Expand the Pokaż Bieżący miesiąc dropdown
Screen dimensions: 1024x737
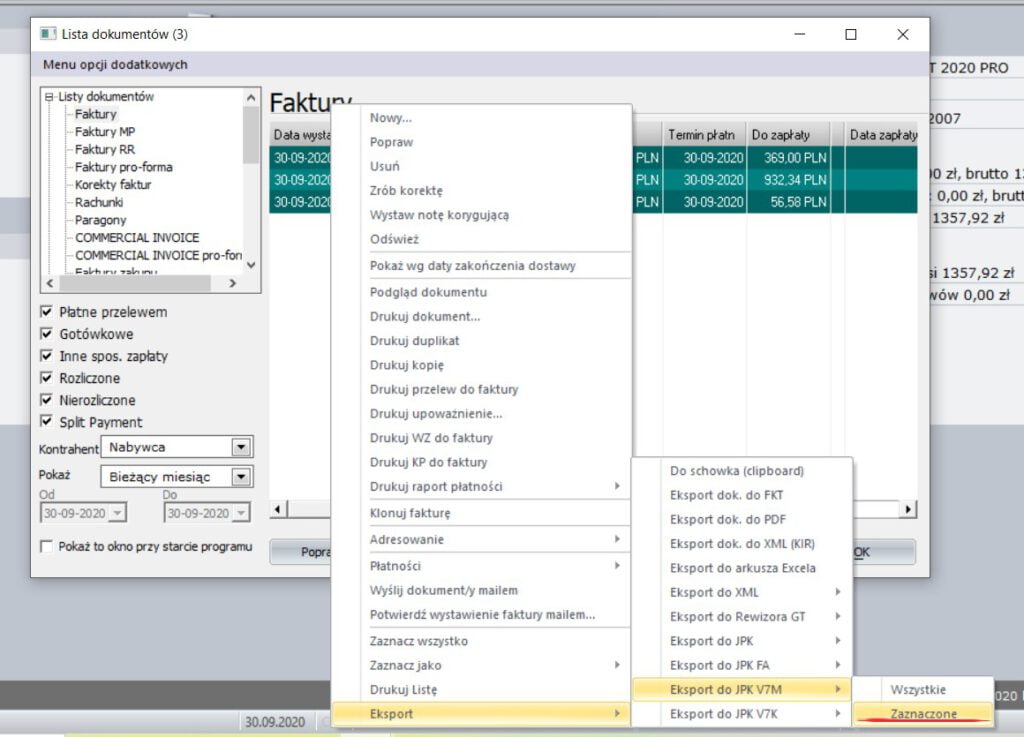(x=241, y=477)
